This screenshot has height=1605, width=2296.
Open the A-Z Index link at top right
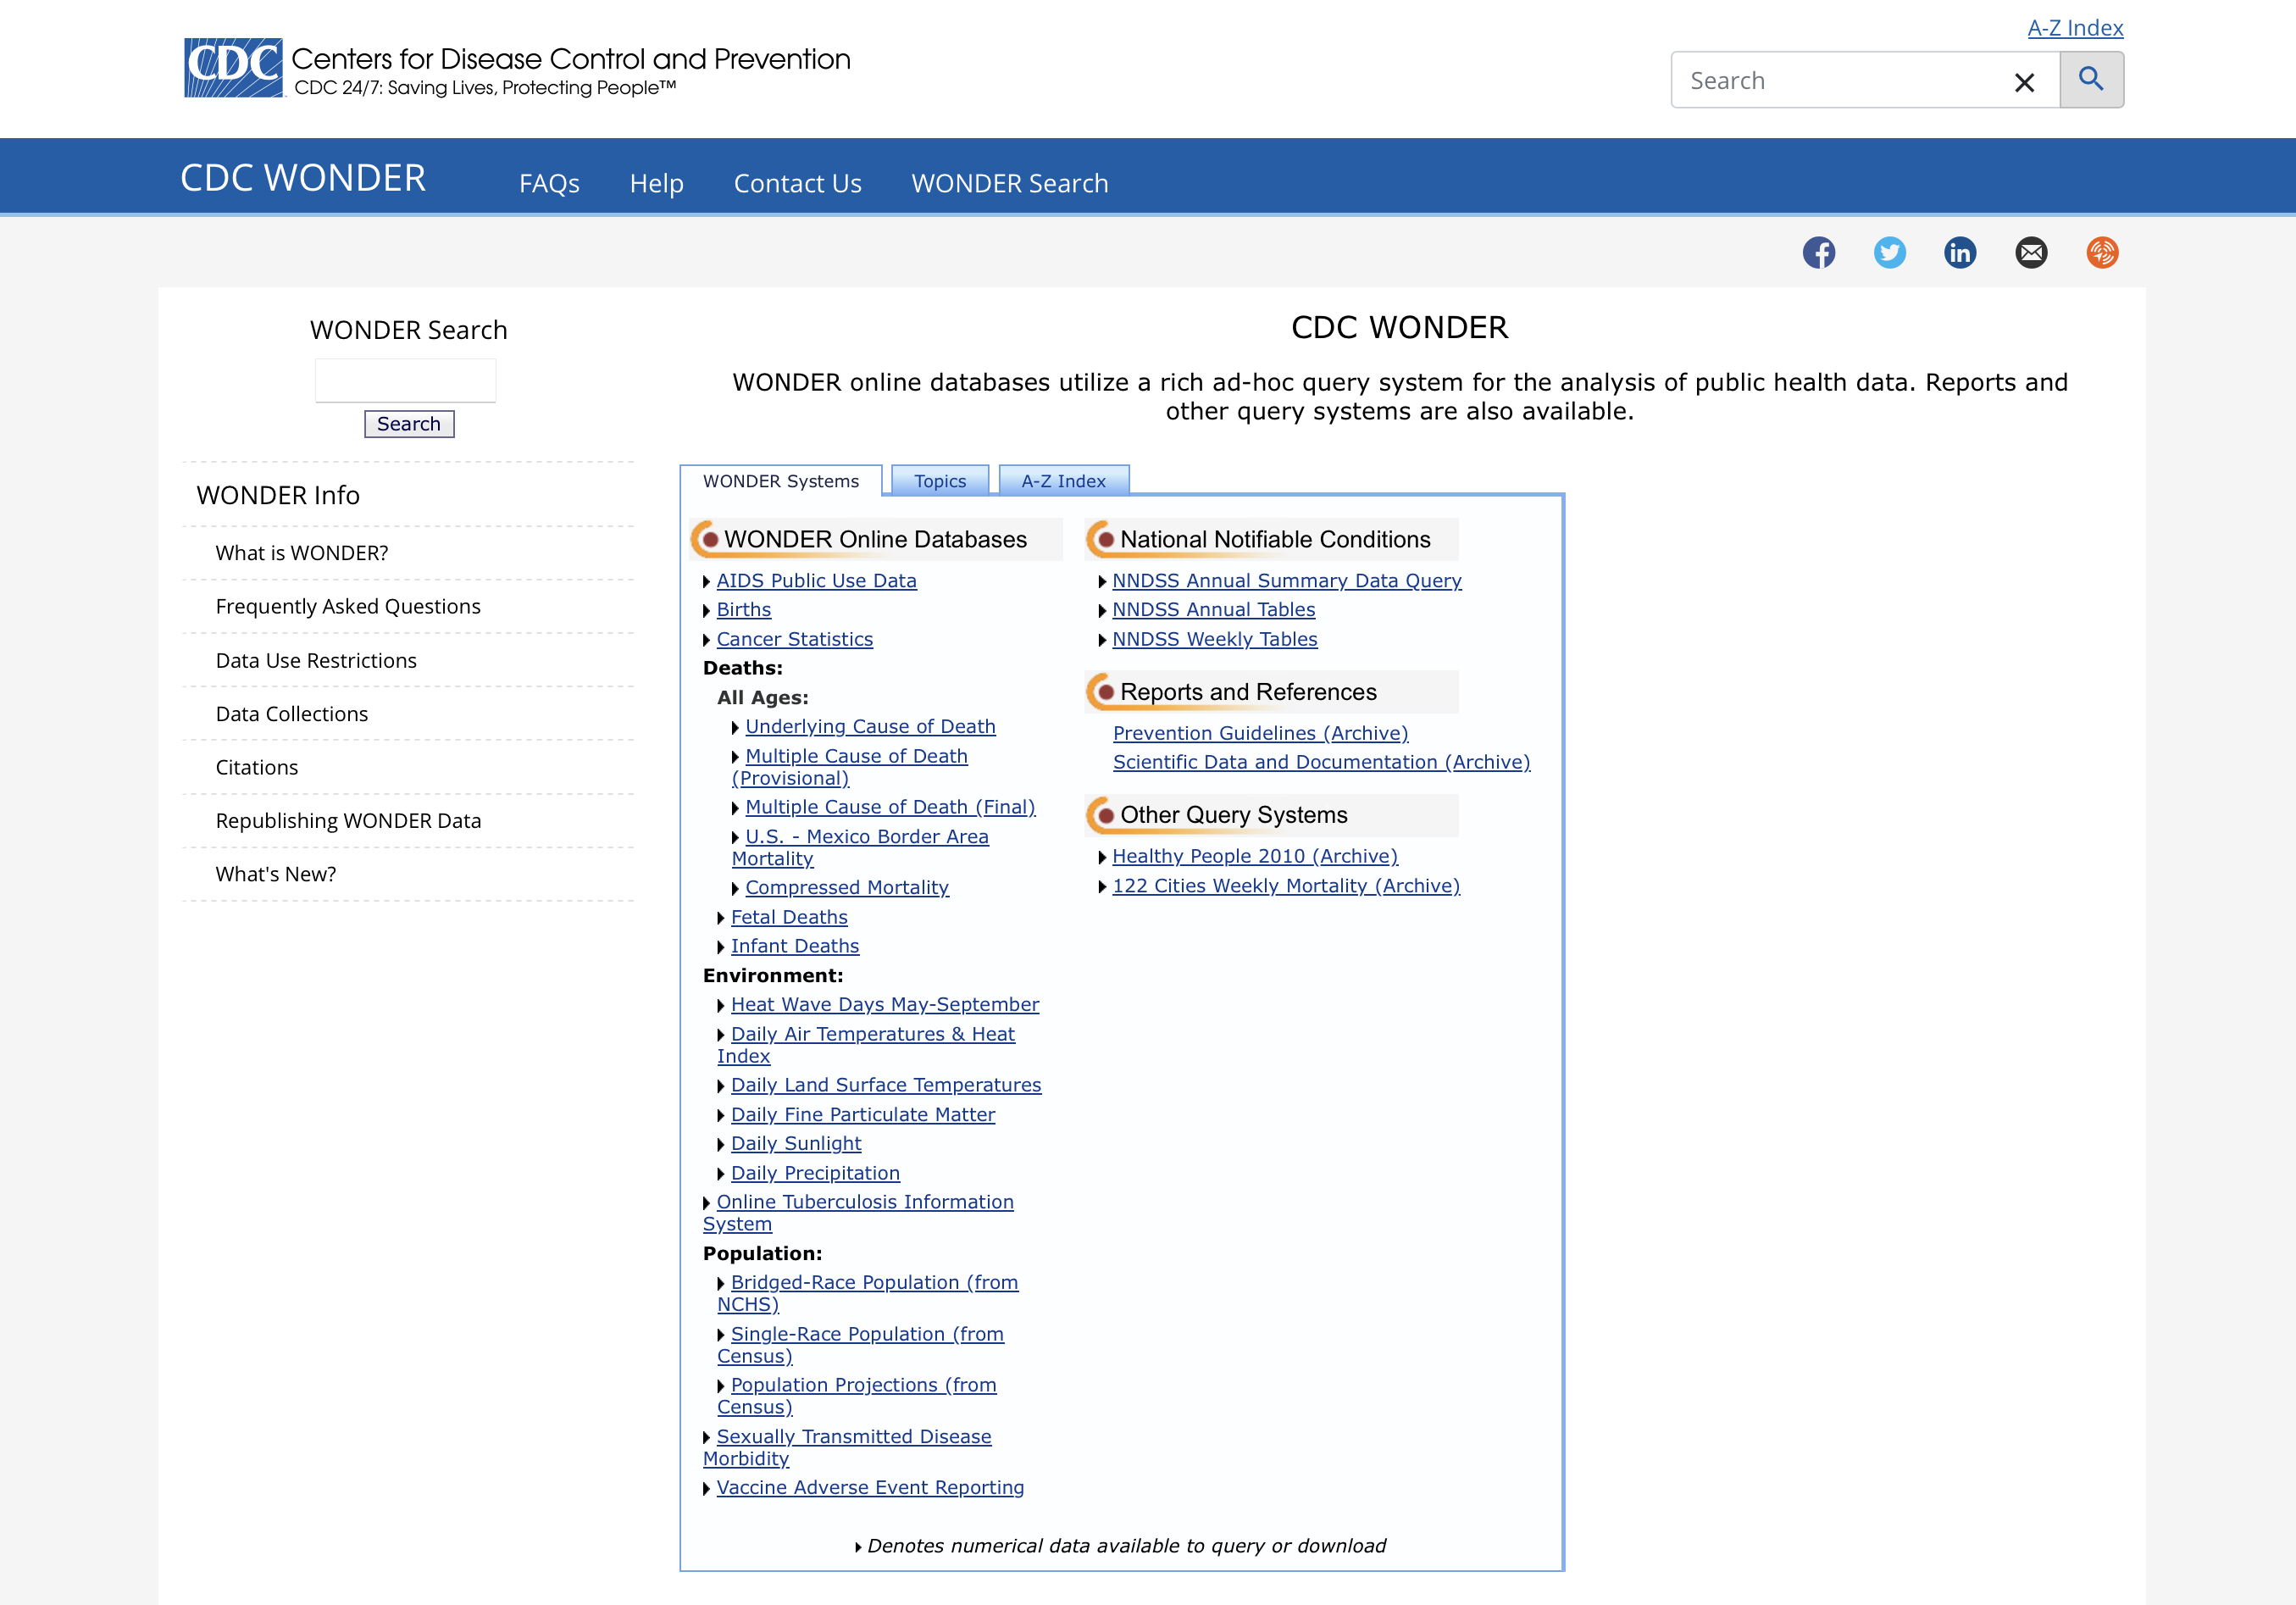click(x=2075, y=28)
